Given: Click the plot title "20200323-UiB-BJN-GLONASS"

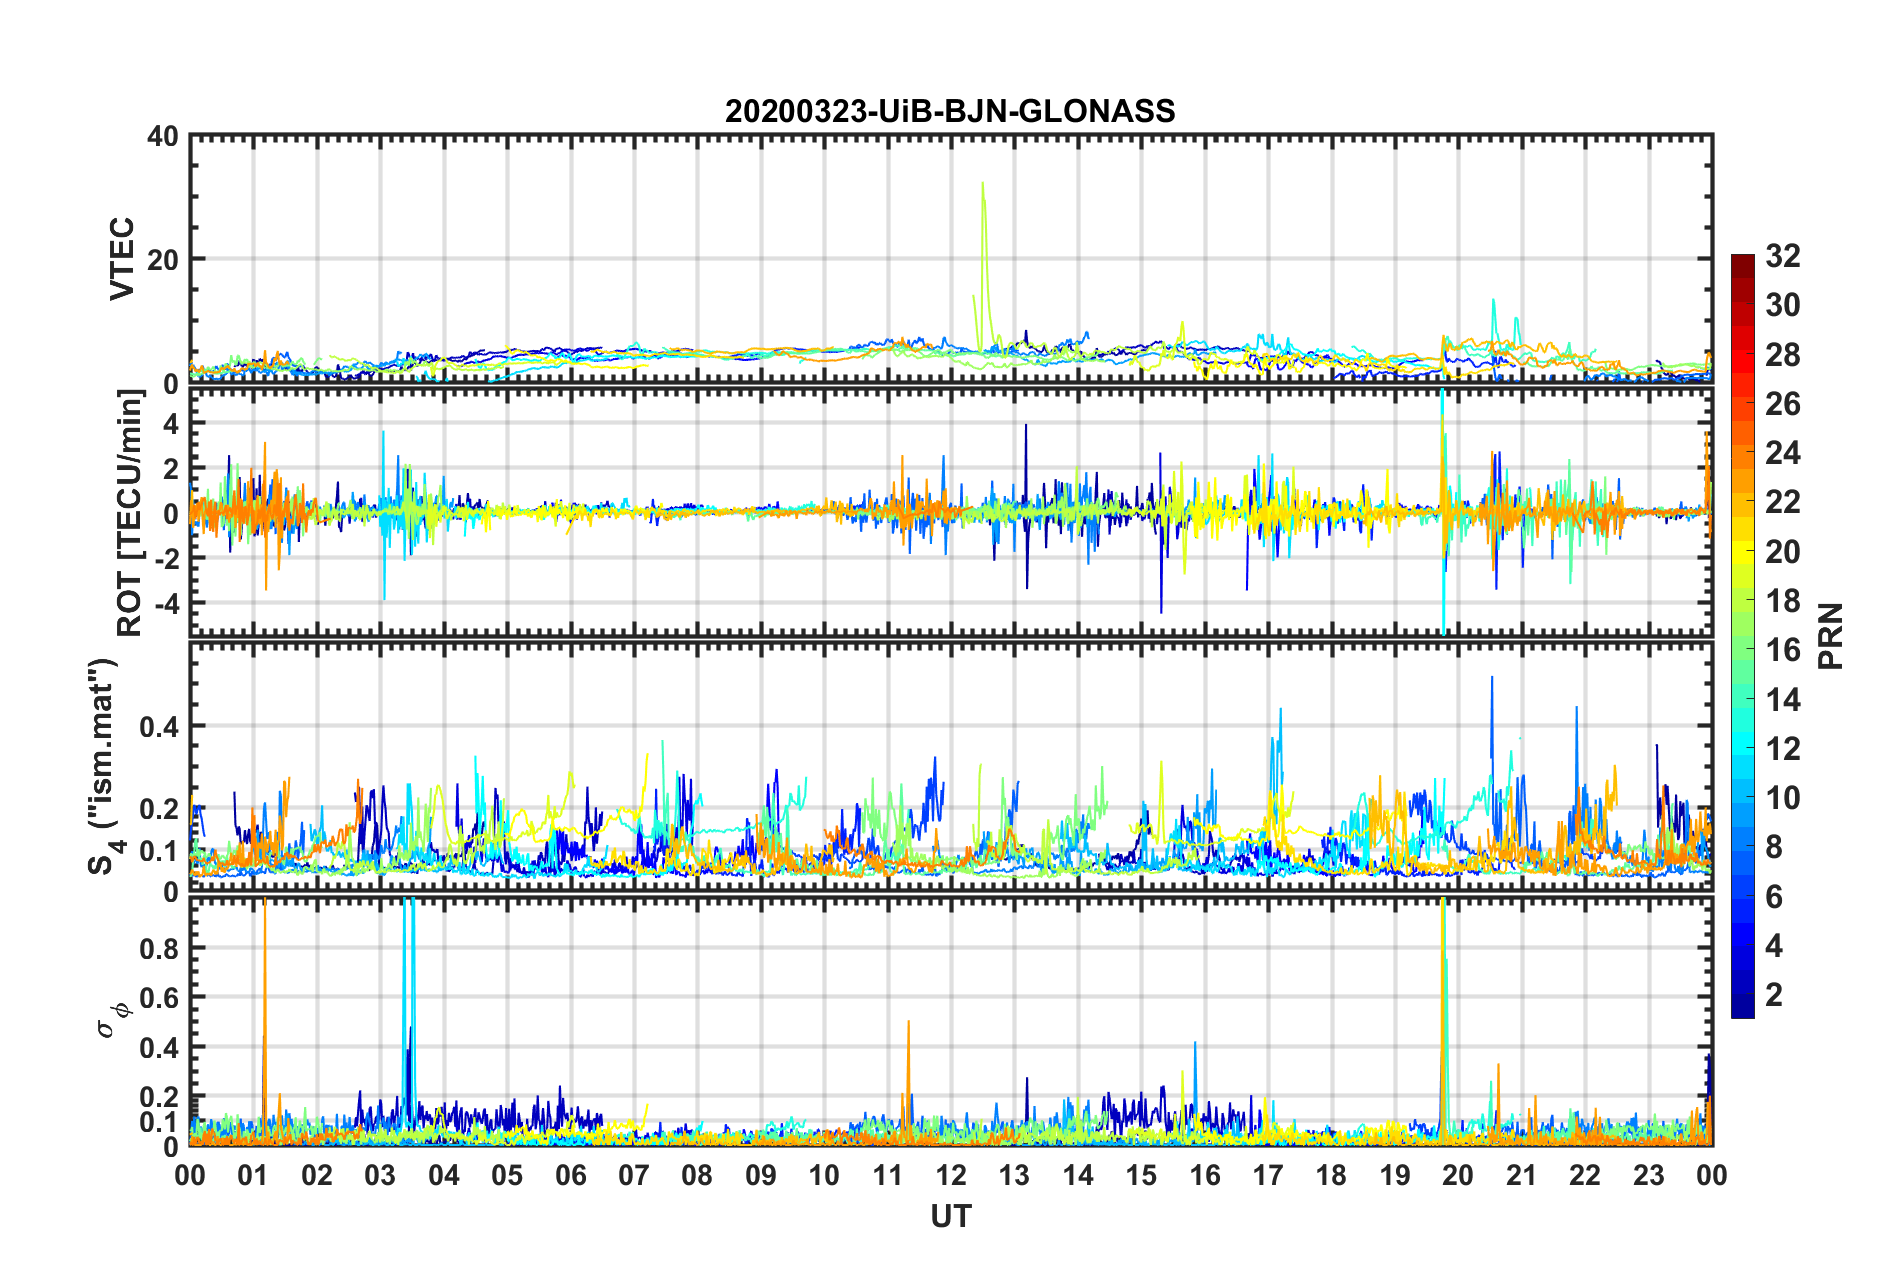Looking at the screenshot, I should [x=950, y=110].
